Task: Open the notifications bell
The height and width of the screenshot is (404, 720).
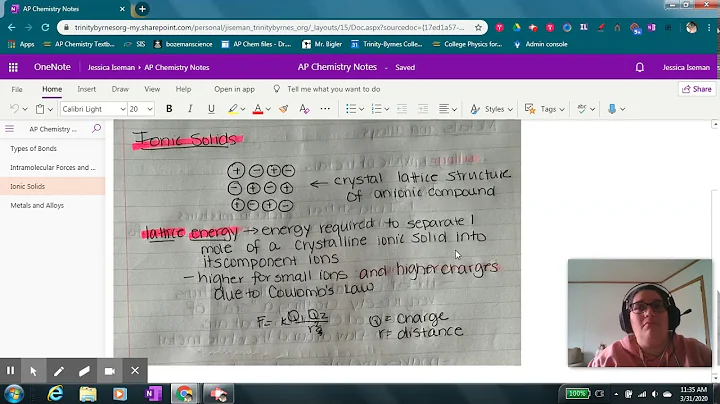Action: point(639,67)
